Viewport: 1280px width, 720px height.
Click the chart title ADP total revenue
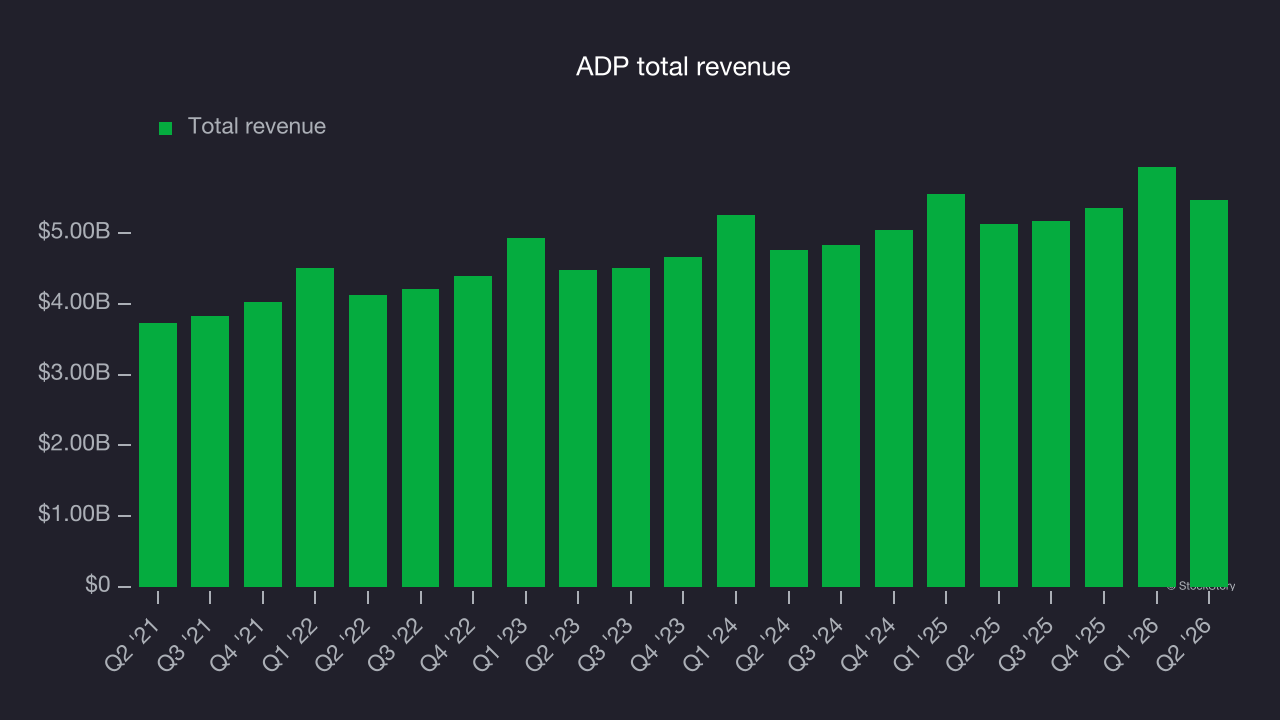[x=683, y=67]
